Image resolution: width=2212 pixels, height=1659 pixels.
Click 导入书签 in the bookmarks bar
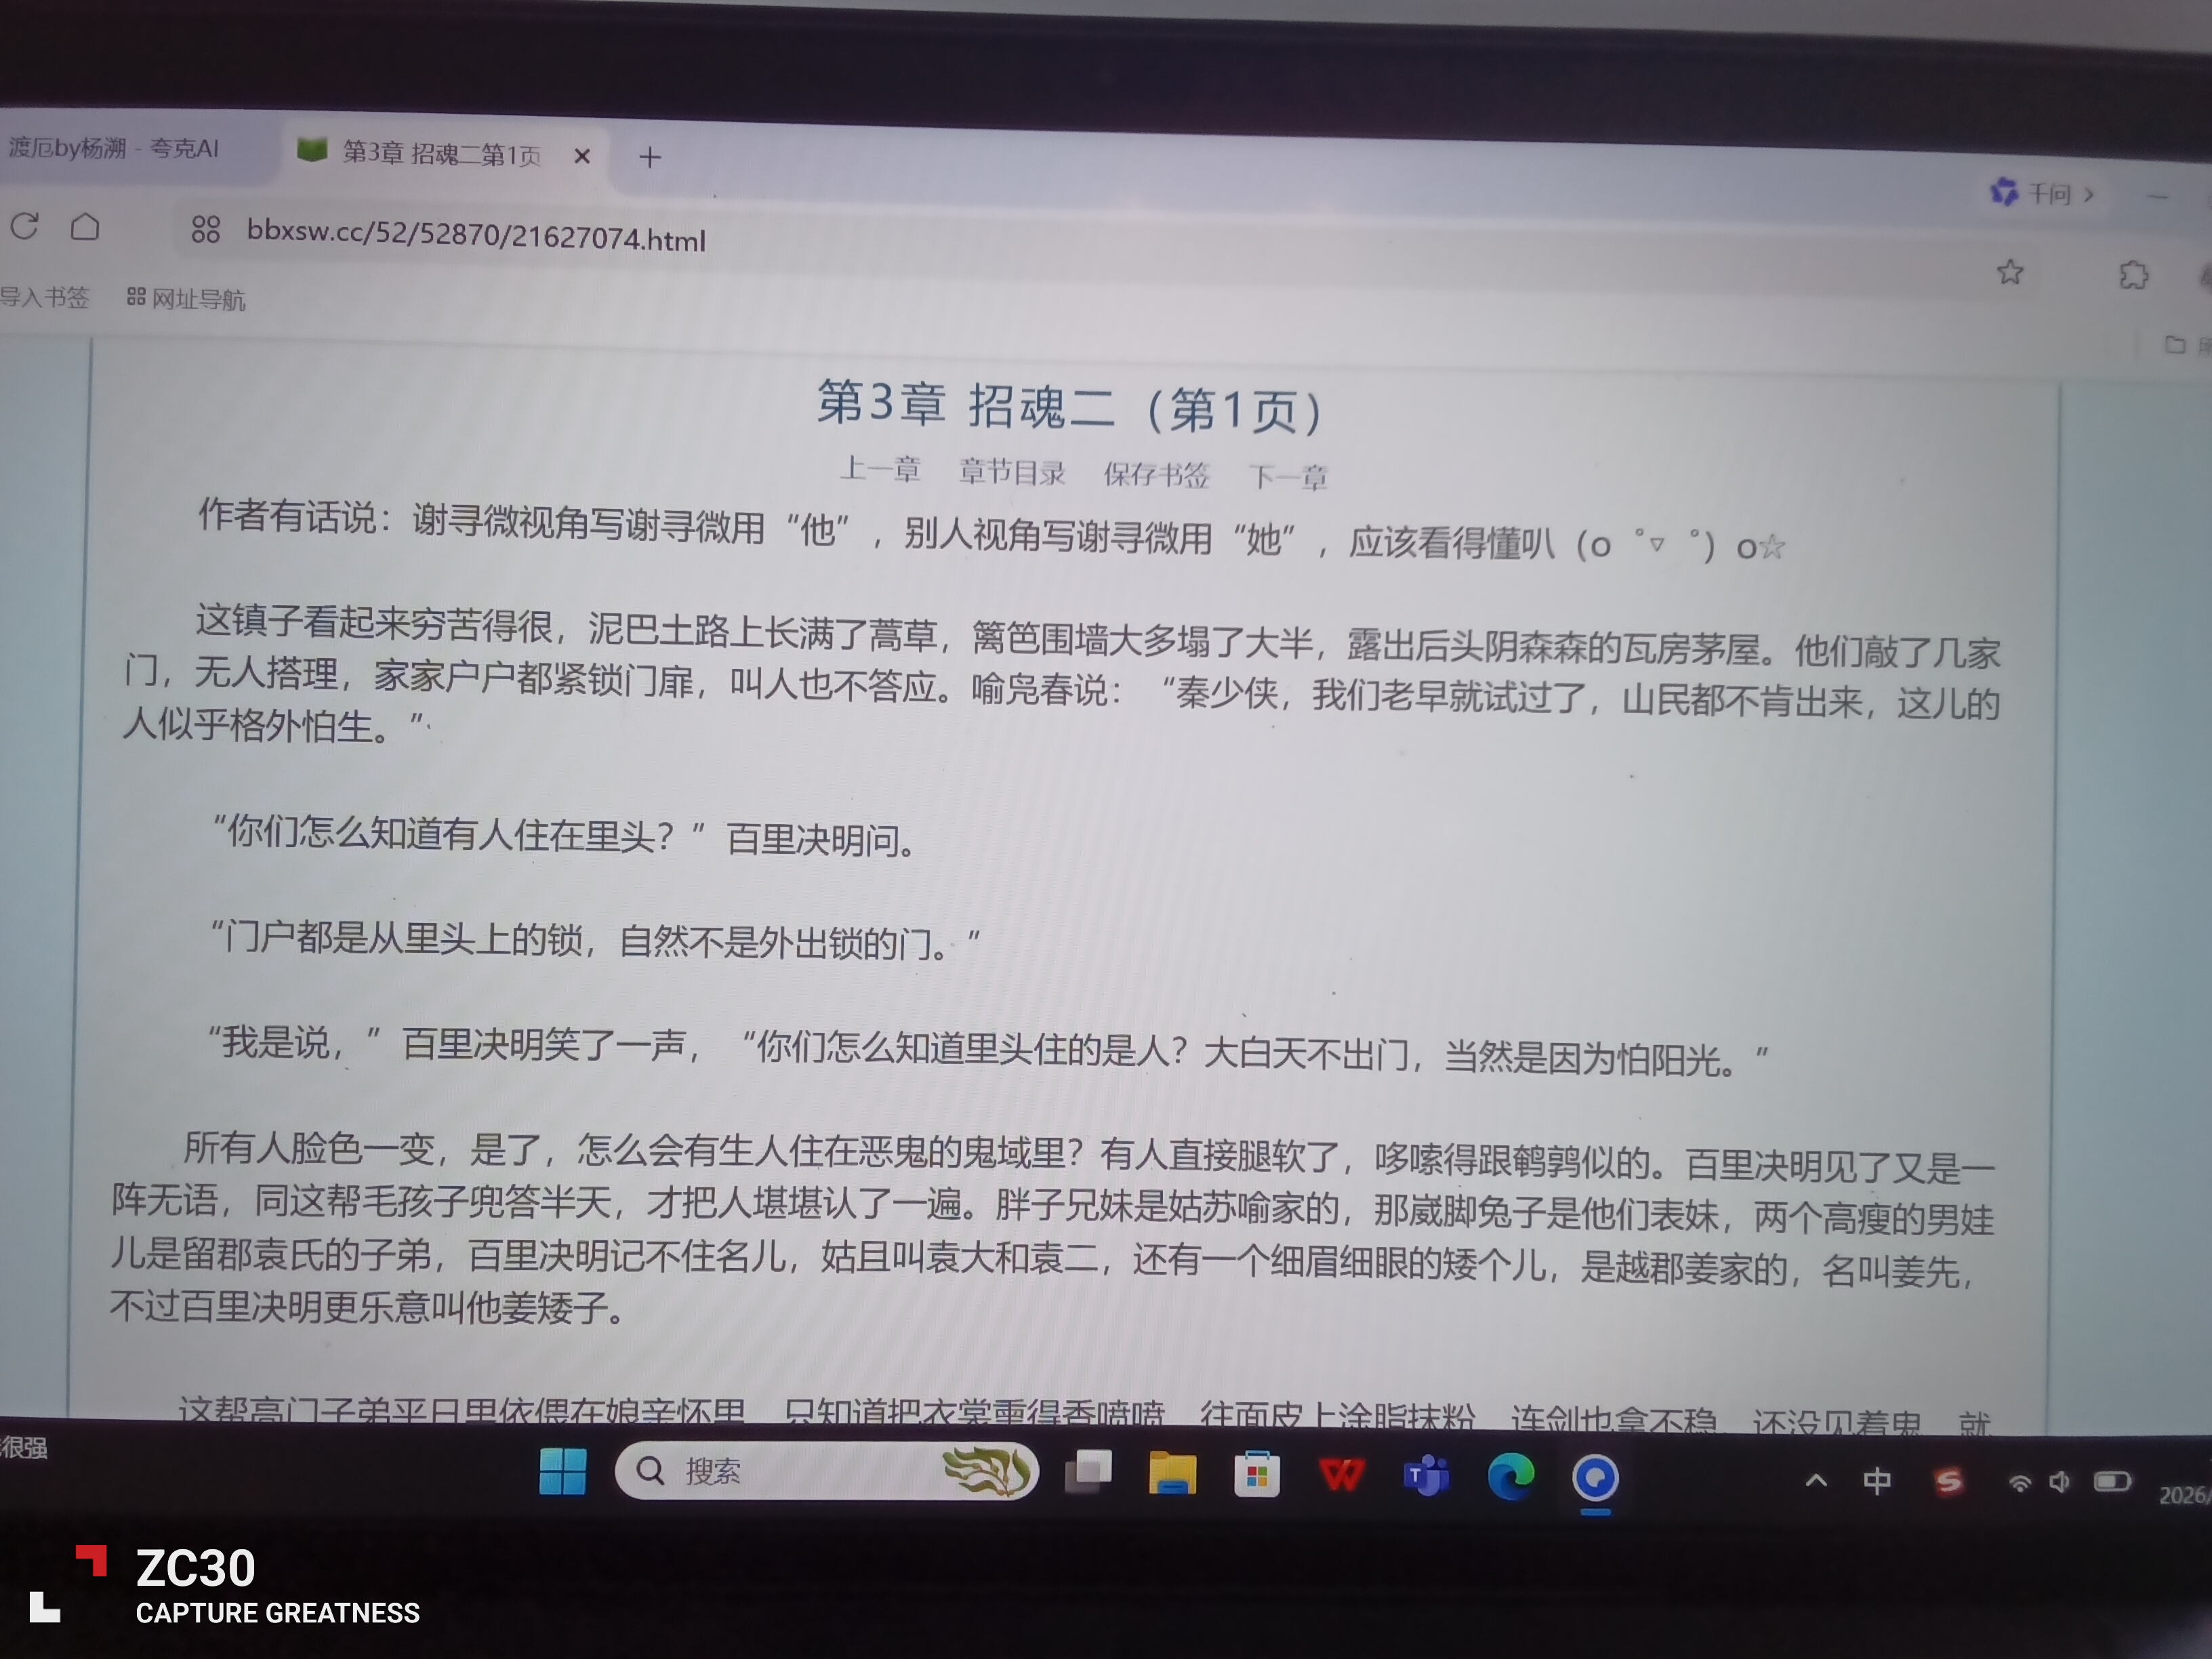pyautogui.click(x=45, y=296)
